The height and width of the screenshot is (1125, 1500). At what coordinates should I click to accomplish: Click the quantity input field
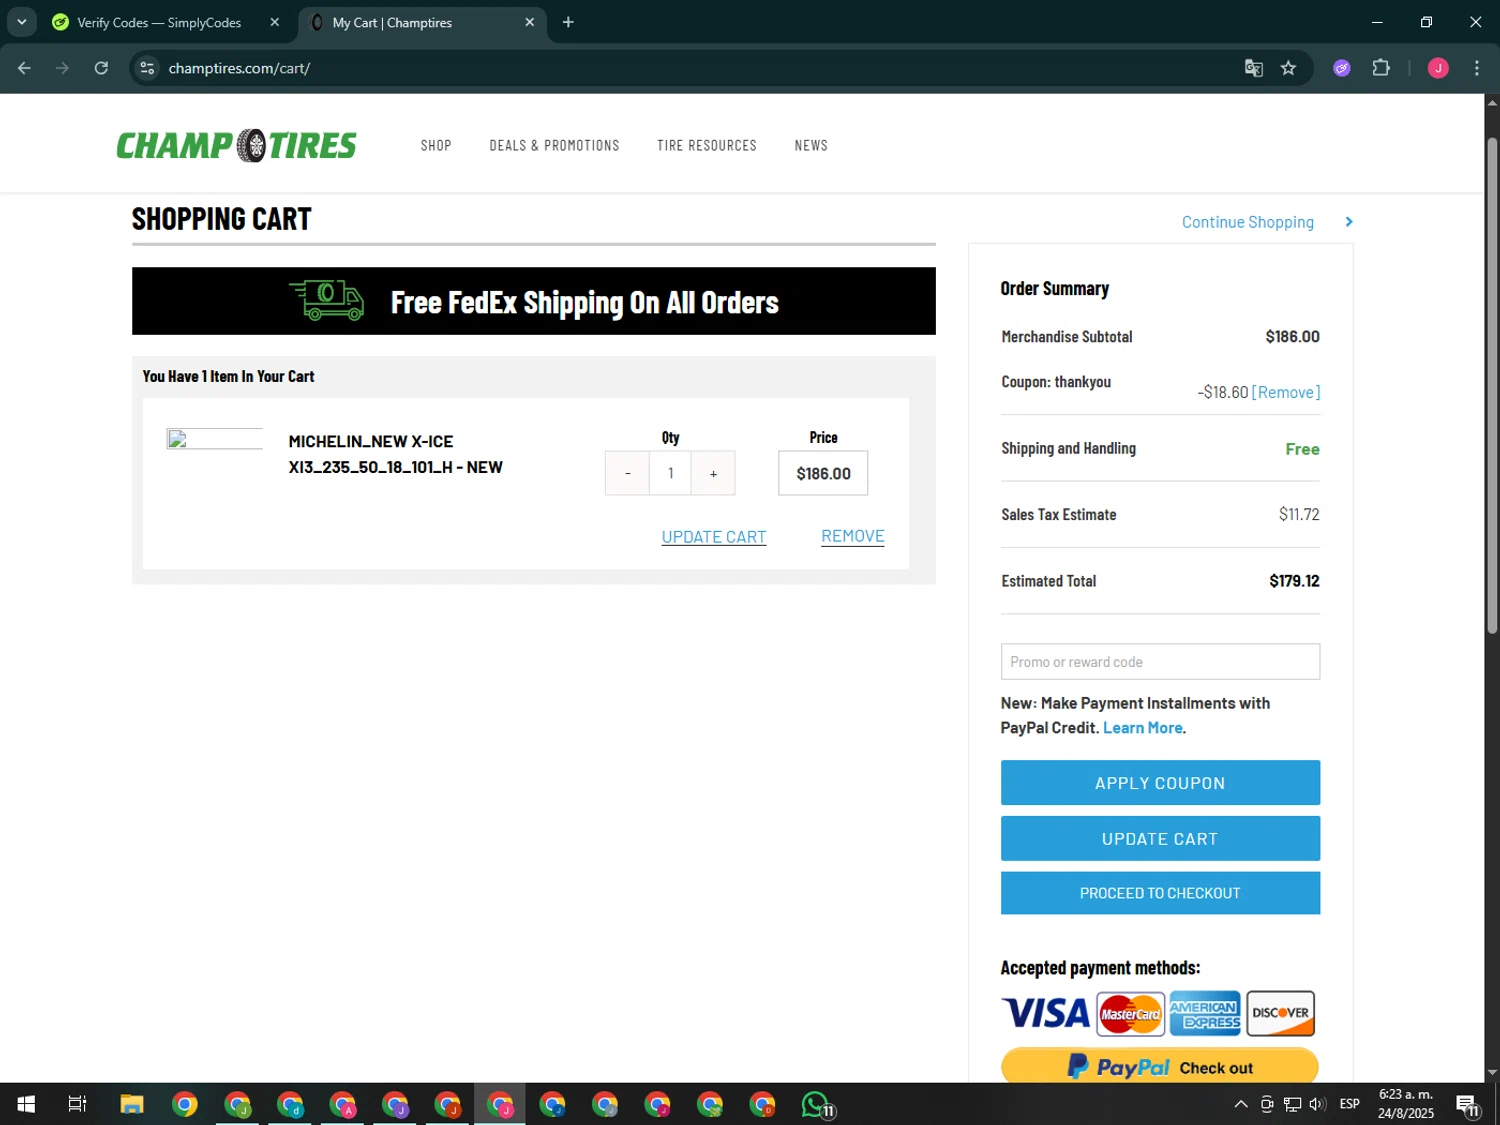tap(671, 473)
